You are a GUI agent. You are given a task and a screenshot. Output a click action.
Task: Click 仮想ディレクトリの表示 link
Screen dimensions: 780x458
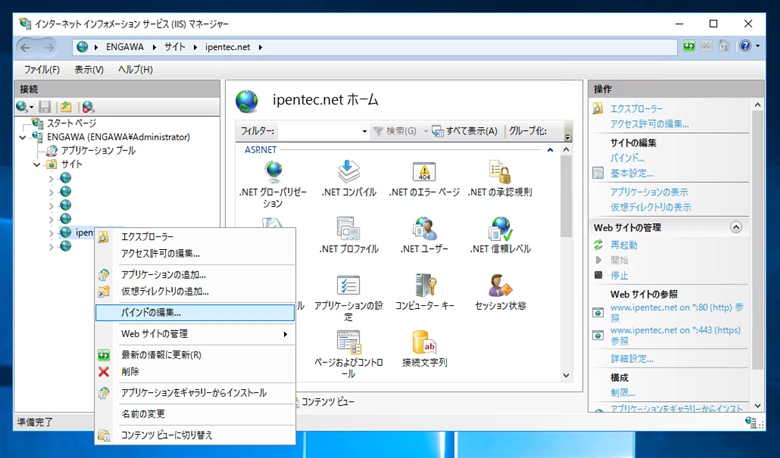[651, 207]
